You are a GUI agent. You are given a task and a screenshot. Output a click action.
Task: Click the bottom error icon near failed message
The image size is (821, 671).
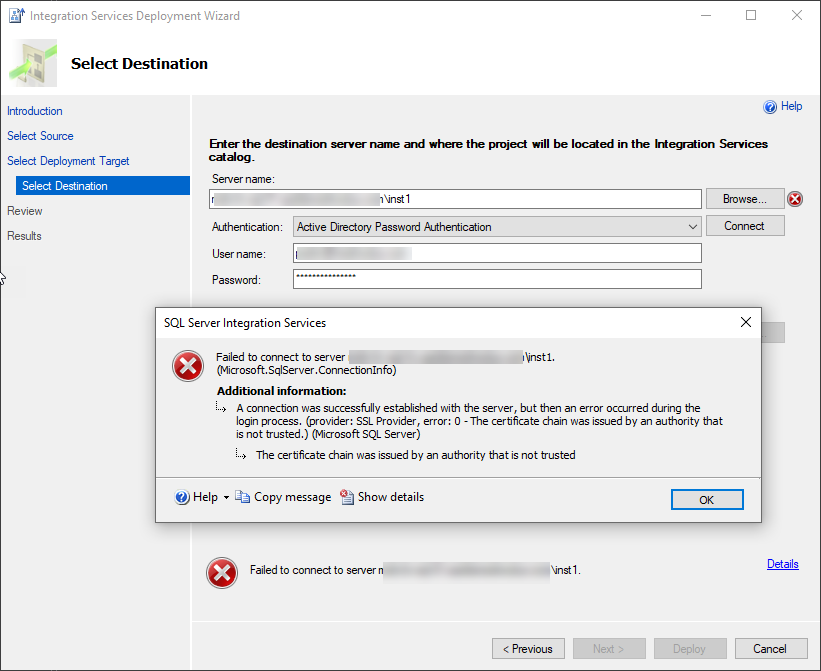[222, 573]
